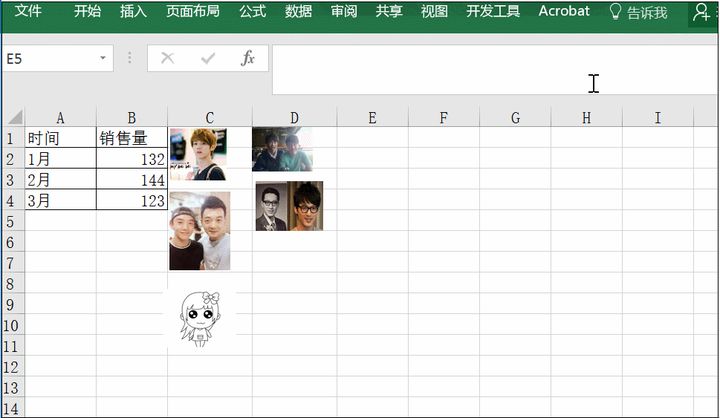Image resolution: width=720 pixels, height=418 pixels.
Task: Click cell B3 containing 144
Action: [x=132, y=180]
